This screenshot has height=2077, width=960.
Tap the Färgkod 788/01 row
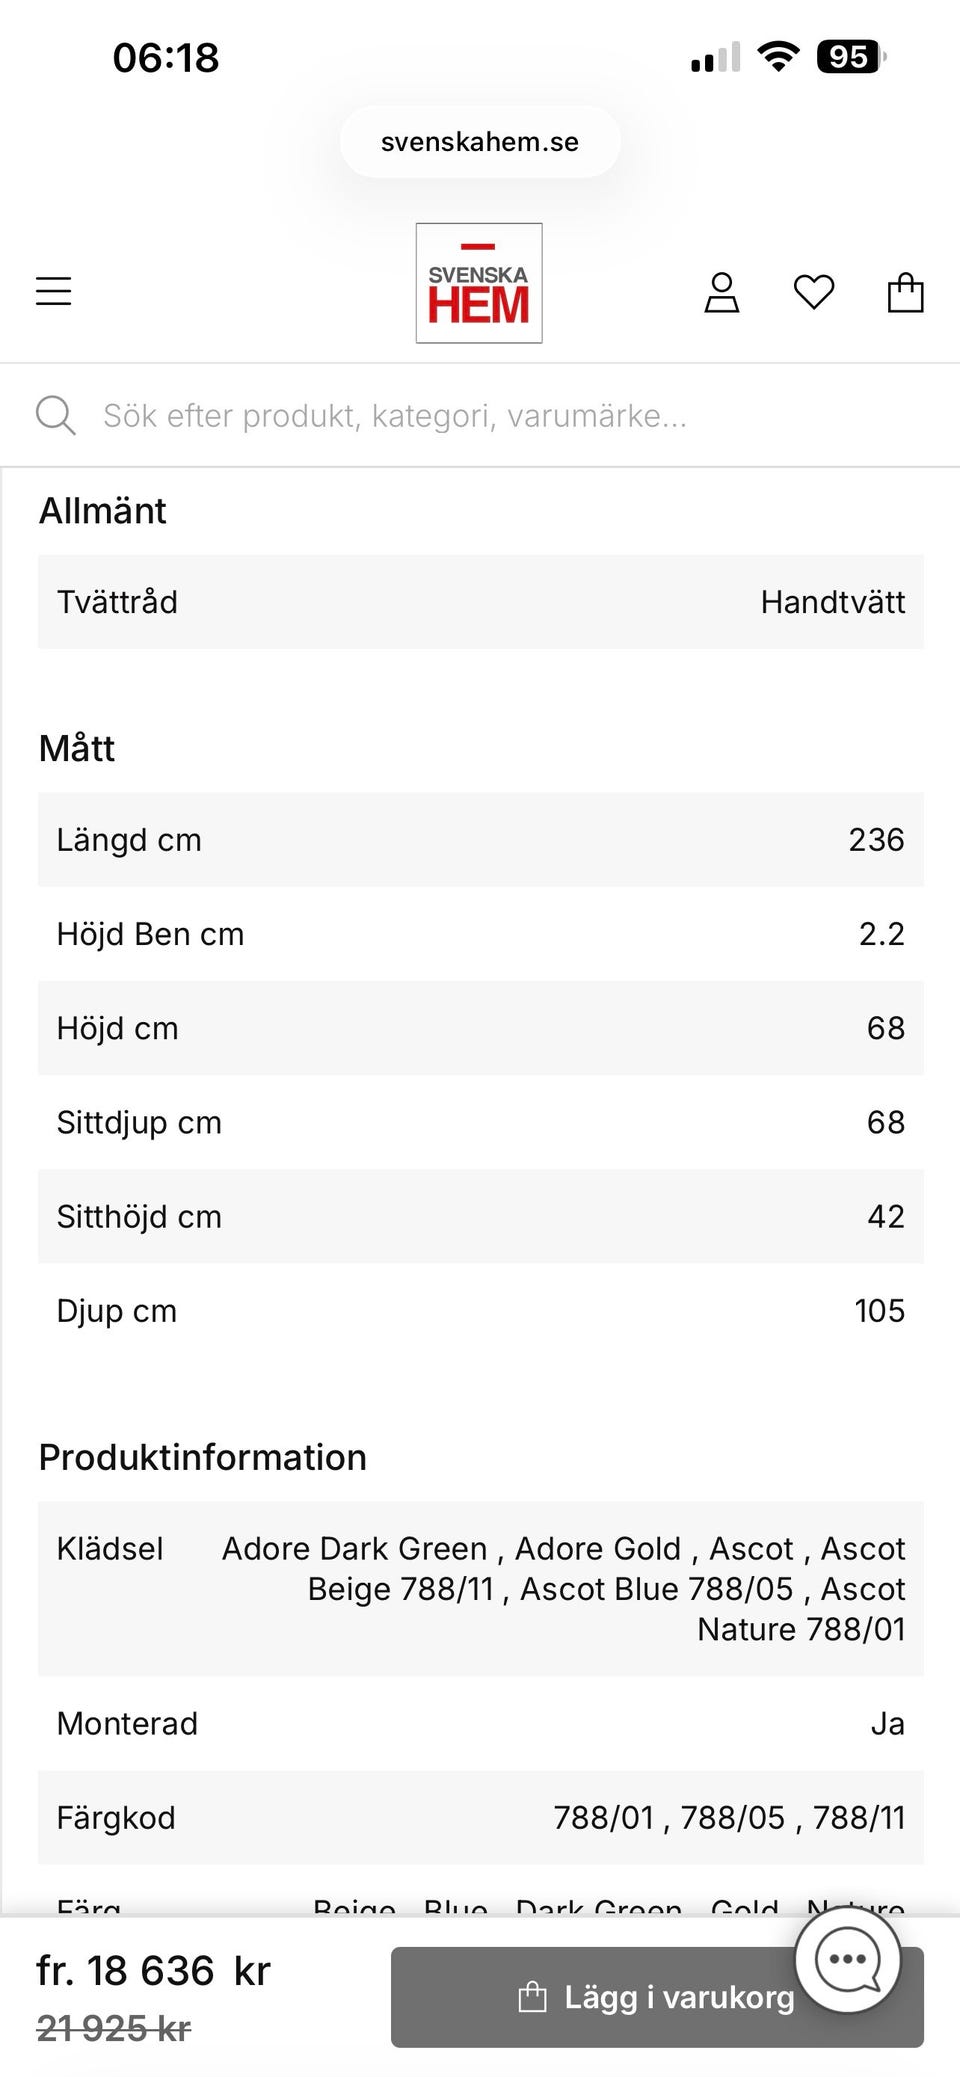(x=481, y=1818)
